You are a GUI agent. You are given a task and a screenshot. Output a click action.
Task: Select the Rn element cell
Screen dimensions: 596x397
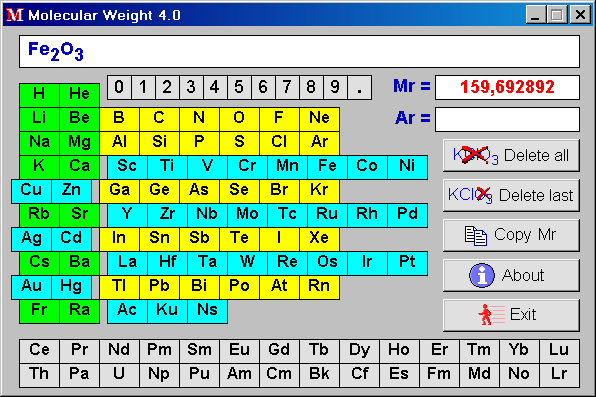pyautogui.click(x=319, y=287)
